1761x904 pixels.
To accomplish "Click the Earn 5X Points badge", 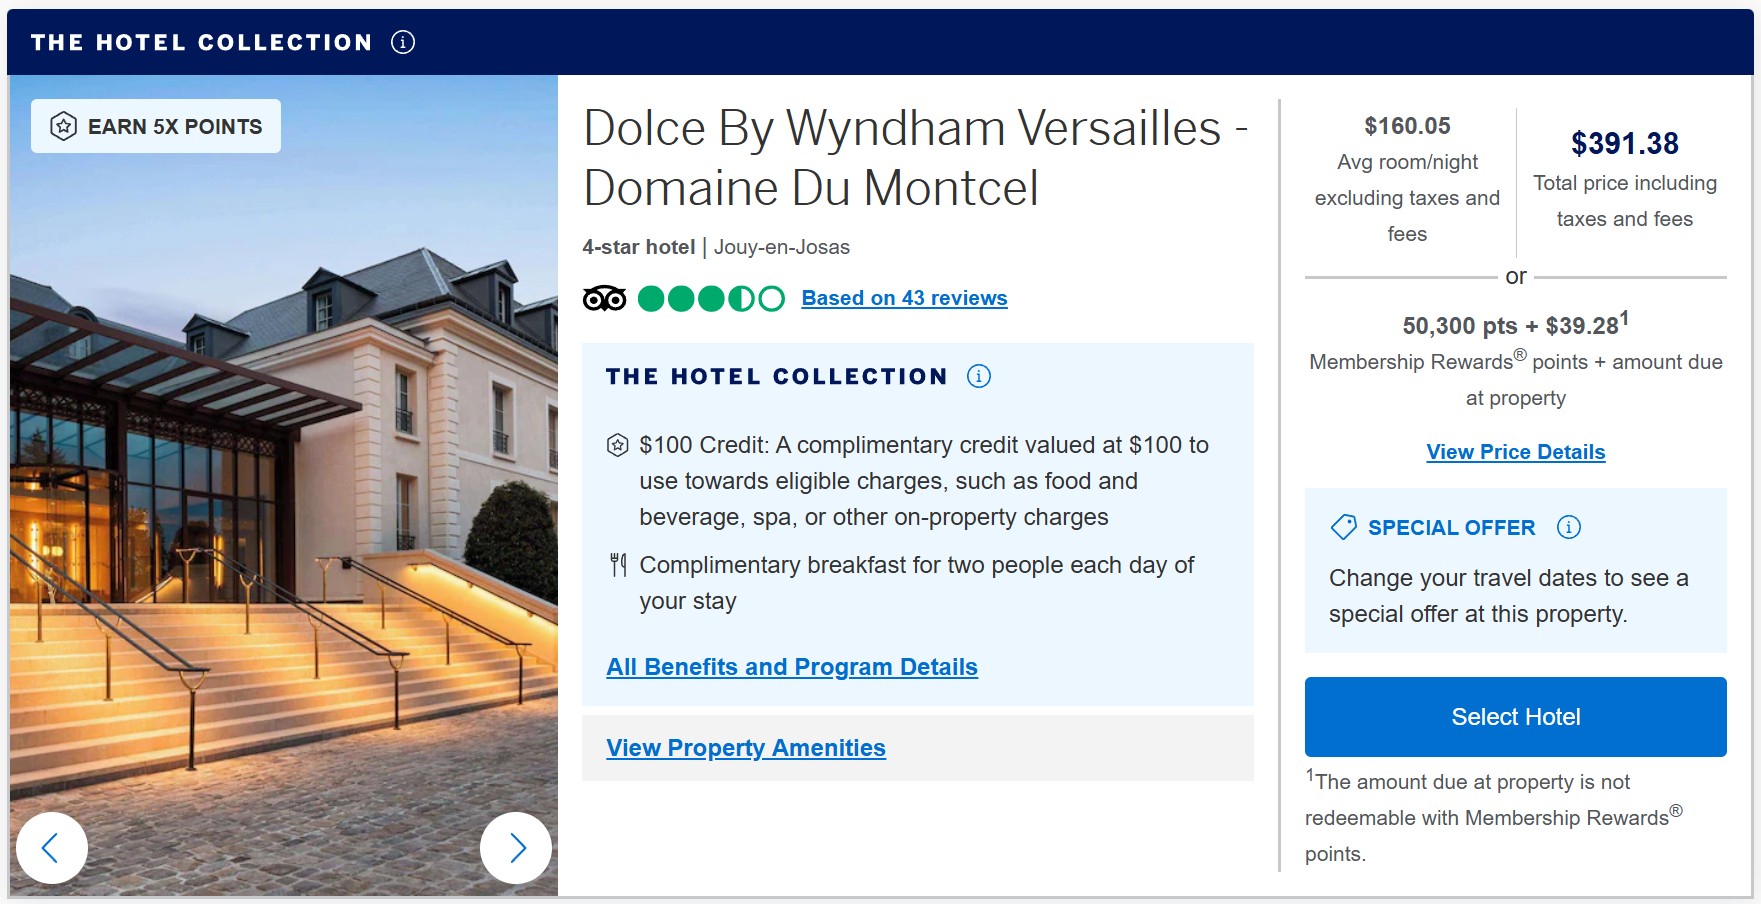I will (x=156, y=126).
